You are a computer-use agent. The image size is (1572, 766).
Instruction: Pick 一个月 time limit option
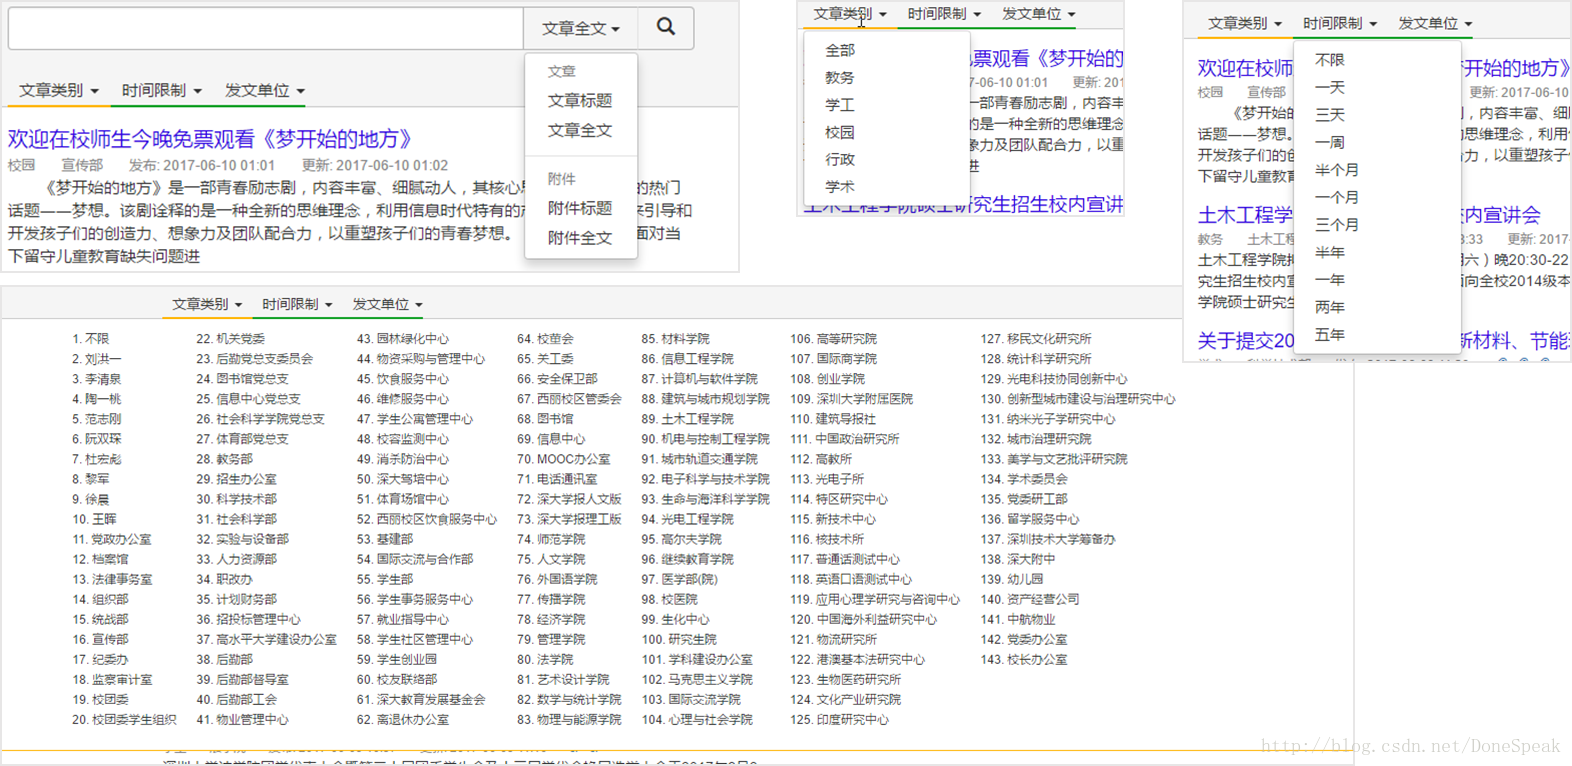1337,197
